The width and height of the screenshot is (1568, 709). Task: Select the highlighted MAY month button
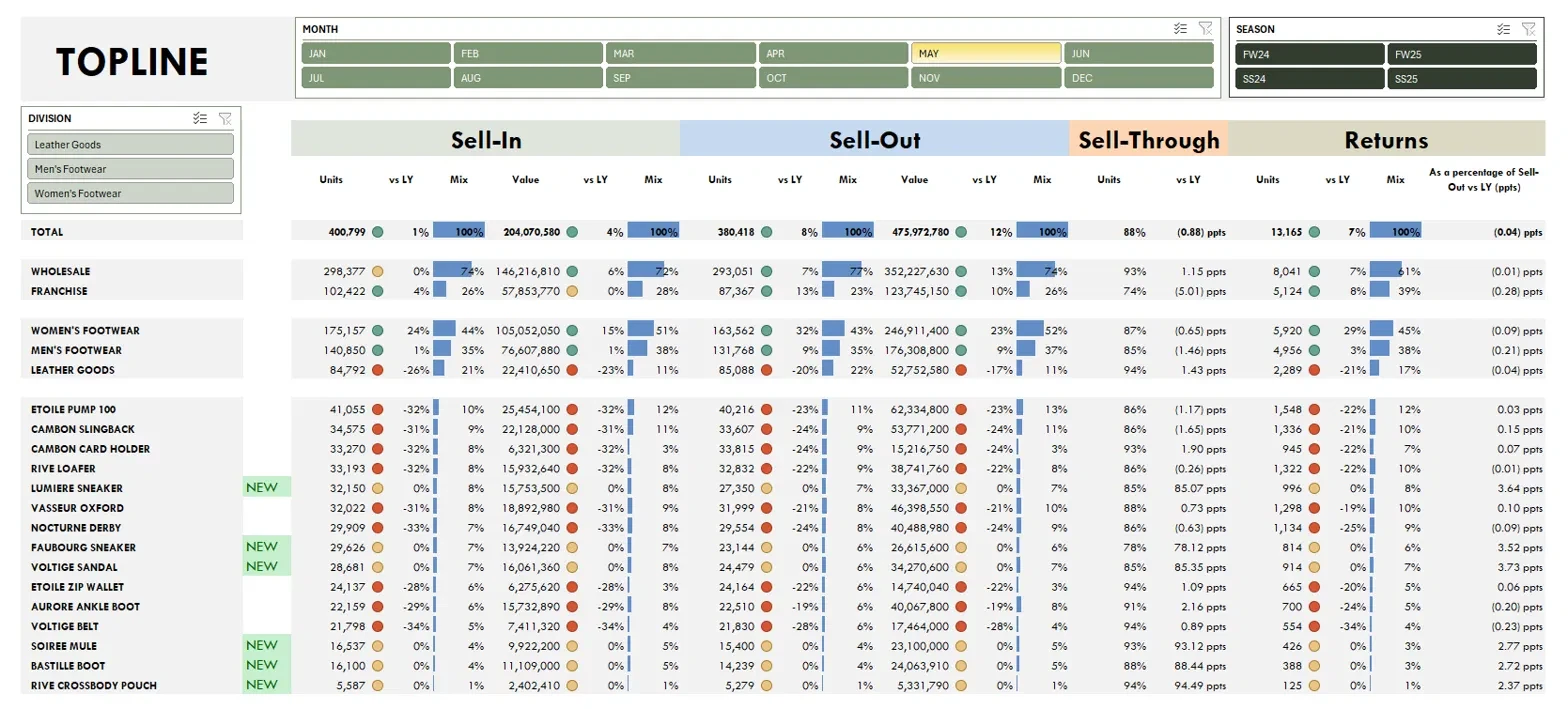tap(985, 53)
